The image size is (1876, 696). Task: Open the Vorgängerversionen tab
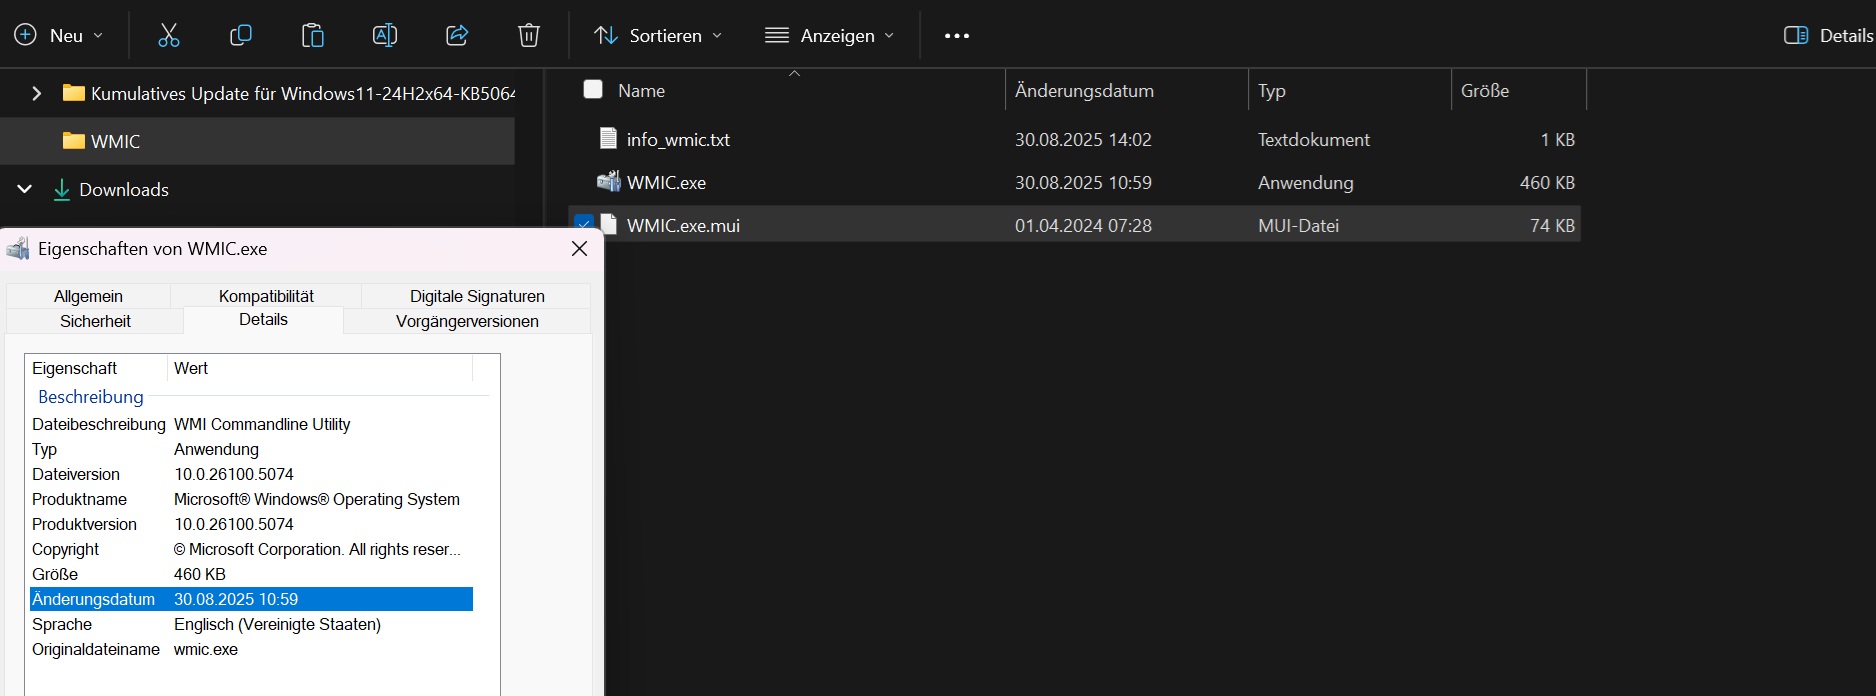(x=467, y=321)
